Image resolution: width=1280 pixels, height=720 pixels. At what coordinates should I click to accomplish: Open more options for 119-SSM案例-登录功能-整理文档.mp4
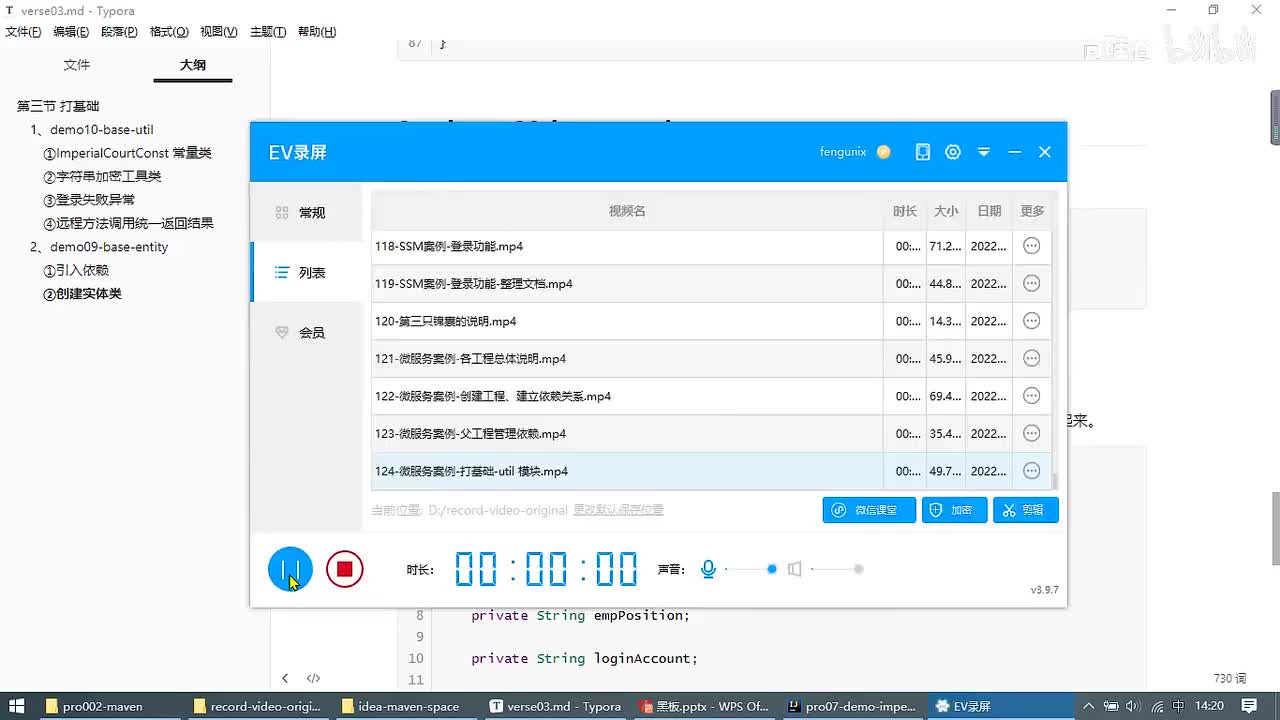[1032, 283]
